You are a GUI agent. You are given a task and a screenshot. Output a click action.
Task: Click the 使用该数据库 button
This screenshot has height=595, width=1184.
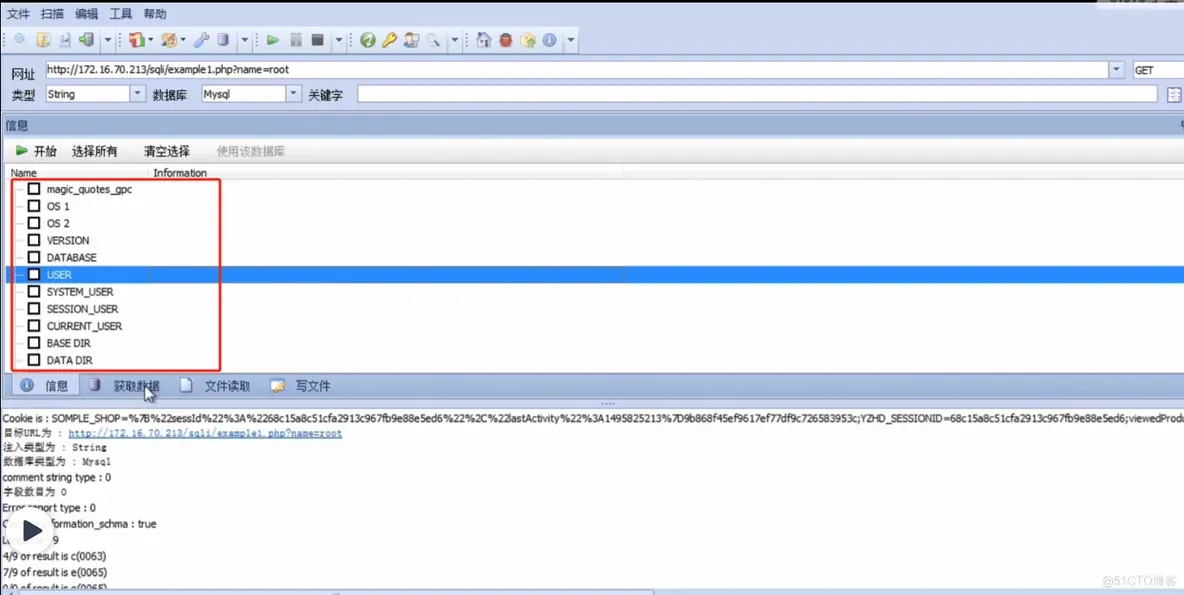pos(251,151)
